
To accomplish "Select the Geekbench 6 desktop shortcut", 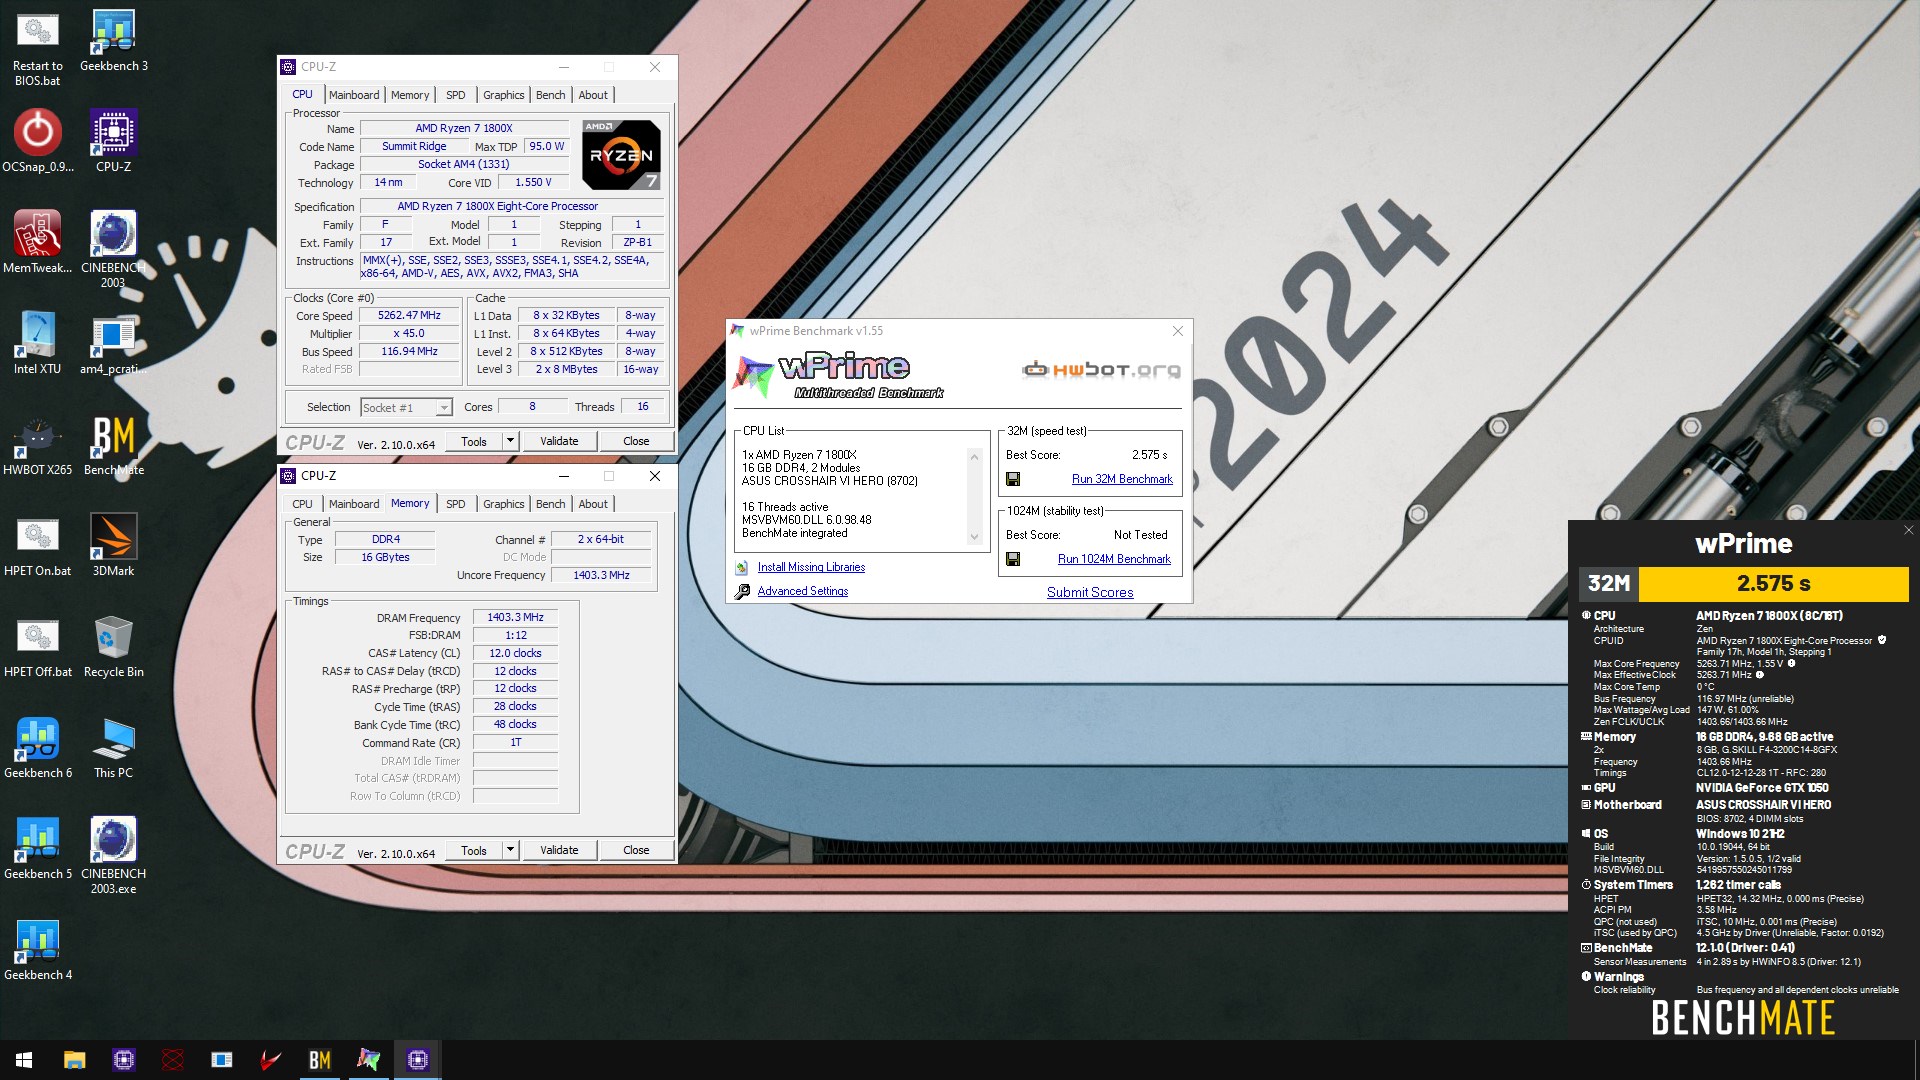I will [37, 747].
